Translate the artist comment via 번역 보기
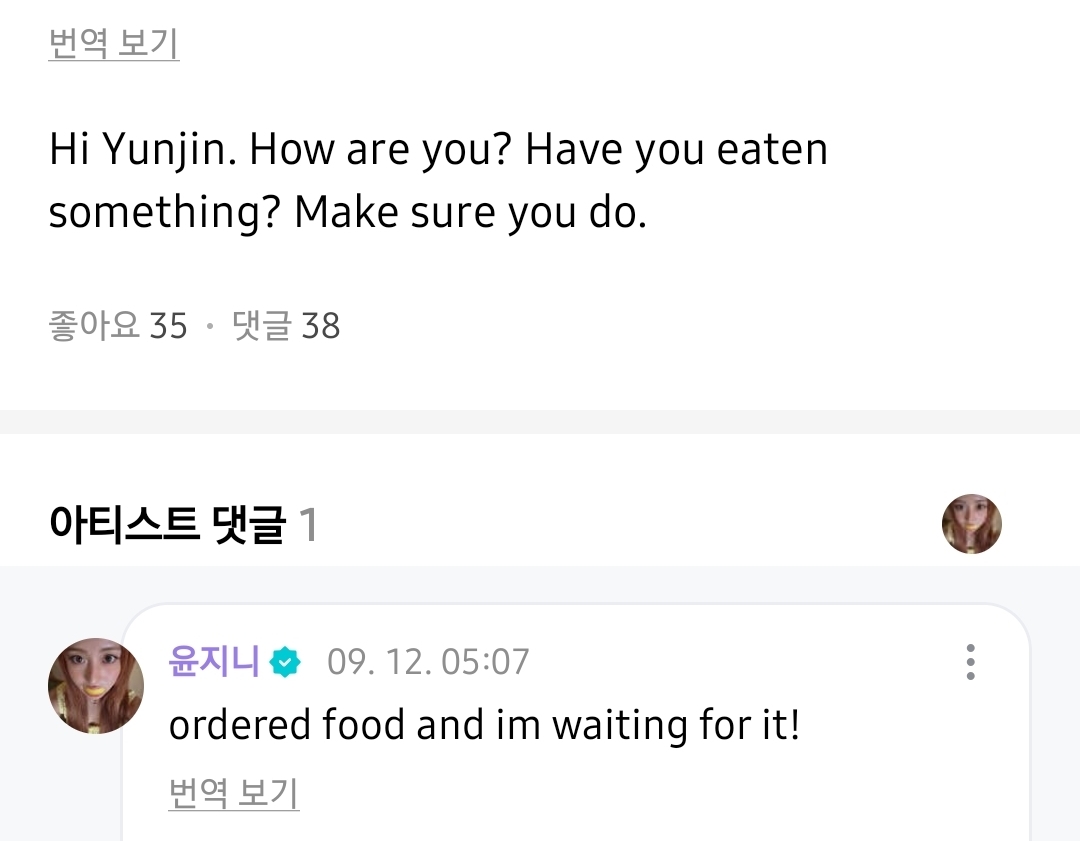Screen dimensions: 1080x841 (x=233, y=793)
